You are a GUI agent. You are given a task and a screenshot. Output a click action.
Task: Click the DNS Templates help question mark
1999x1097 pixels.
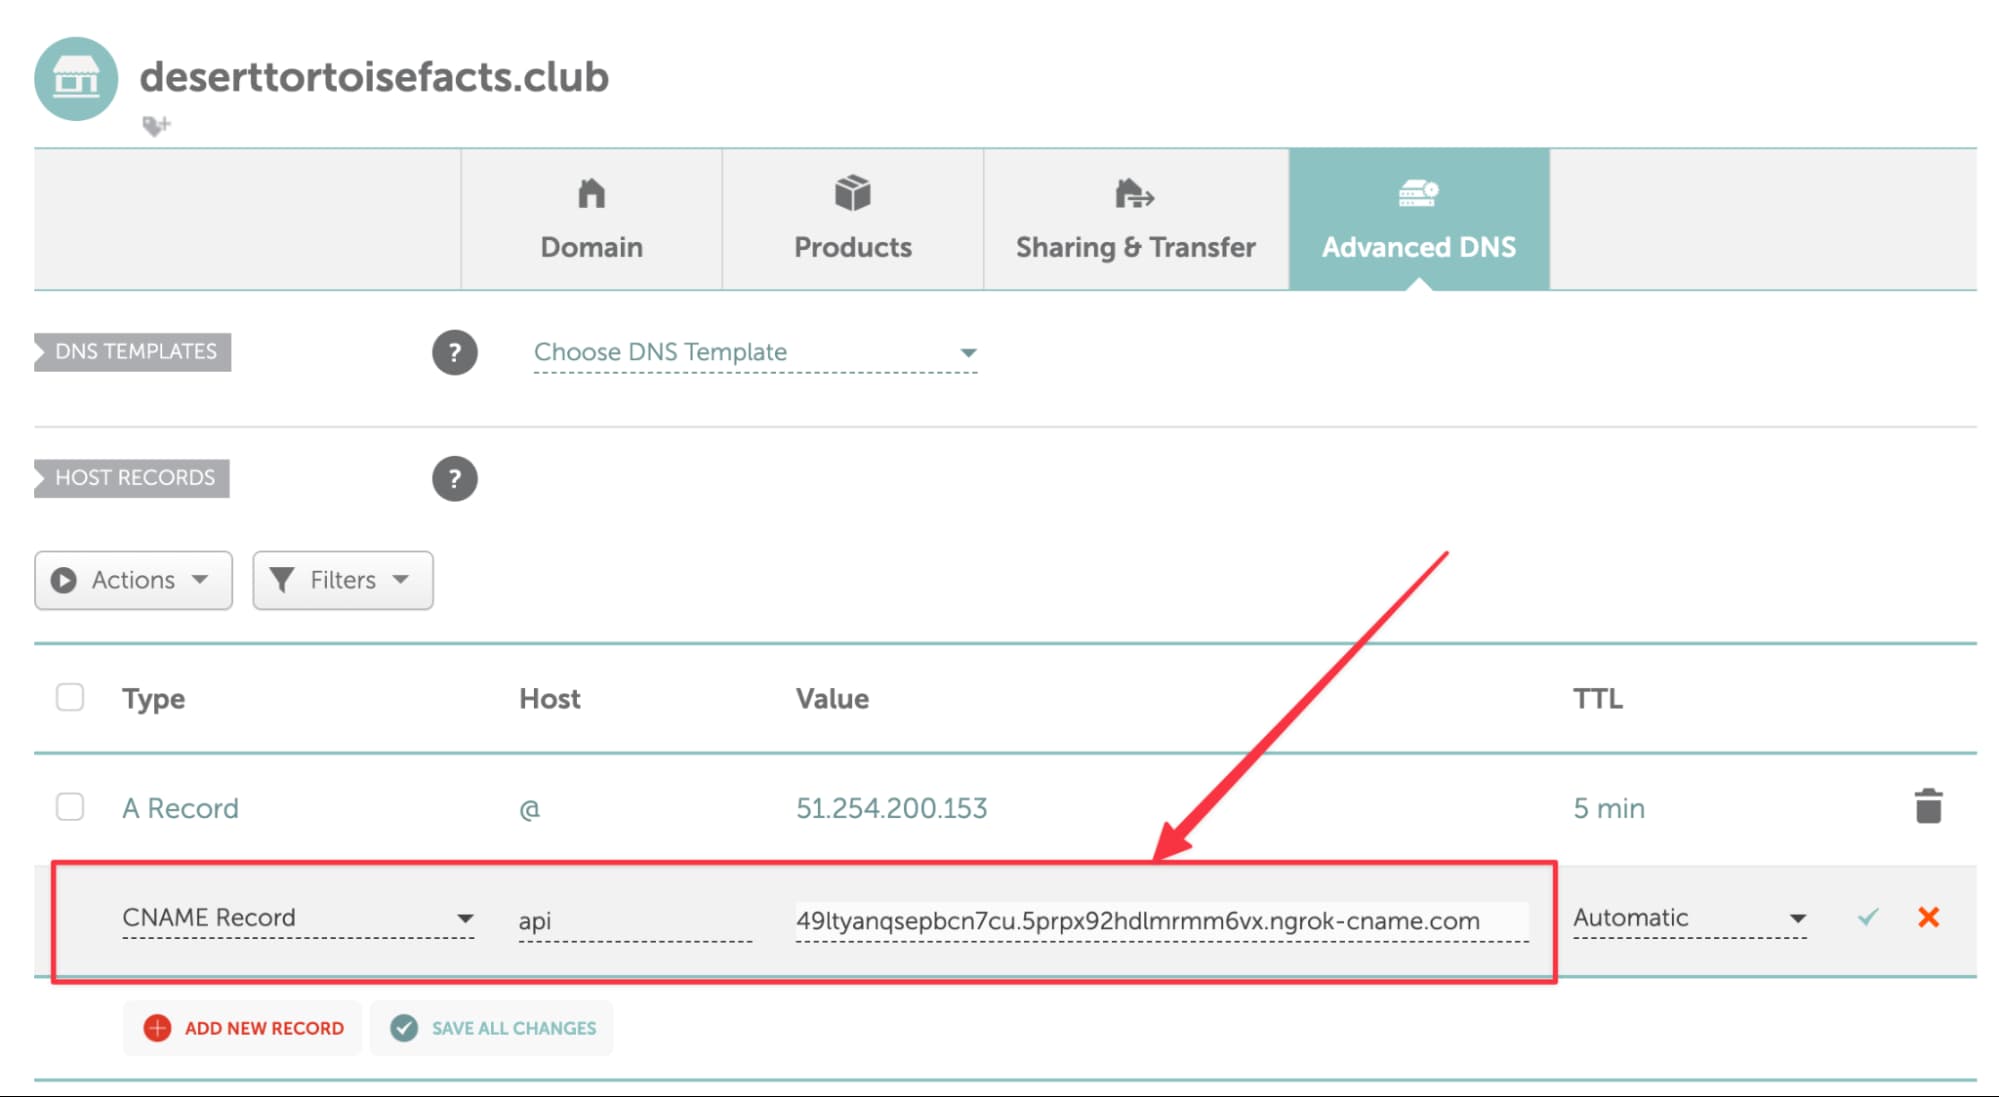point(454,352)
